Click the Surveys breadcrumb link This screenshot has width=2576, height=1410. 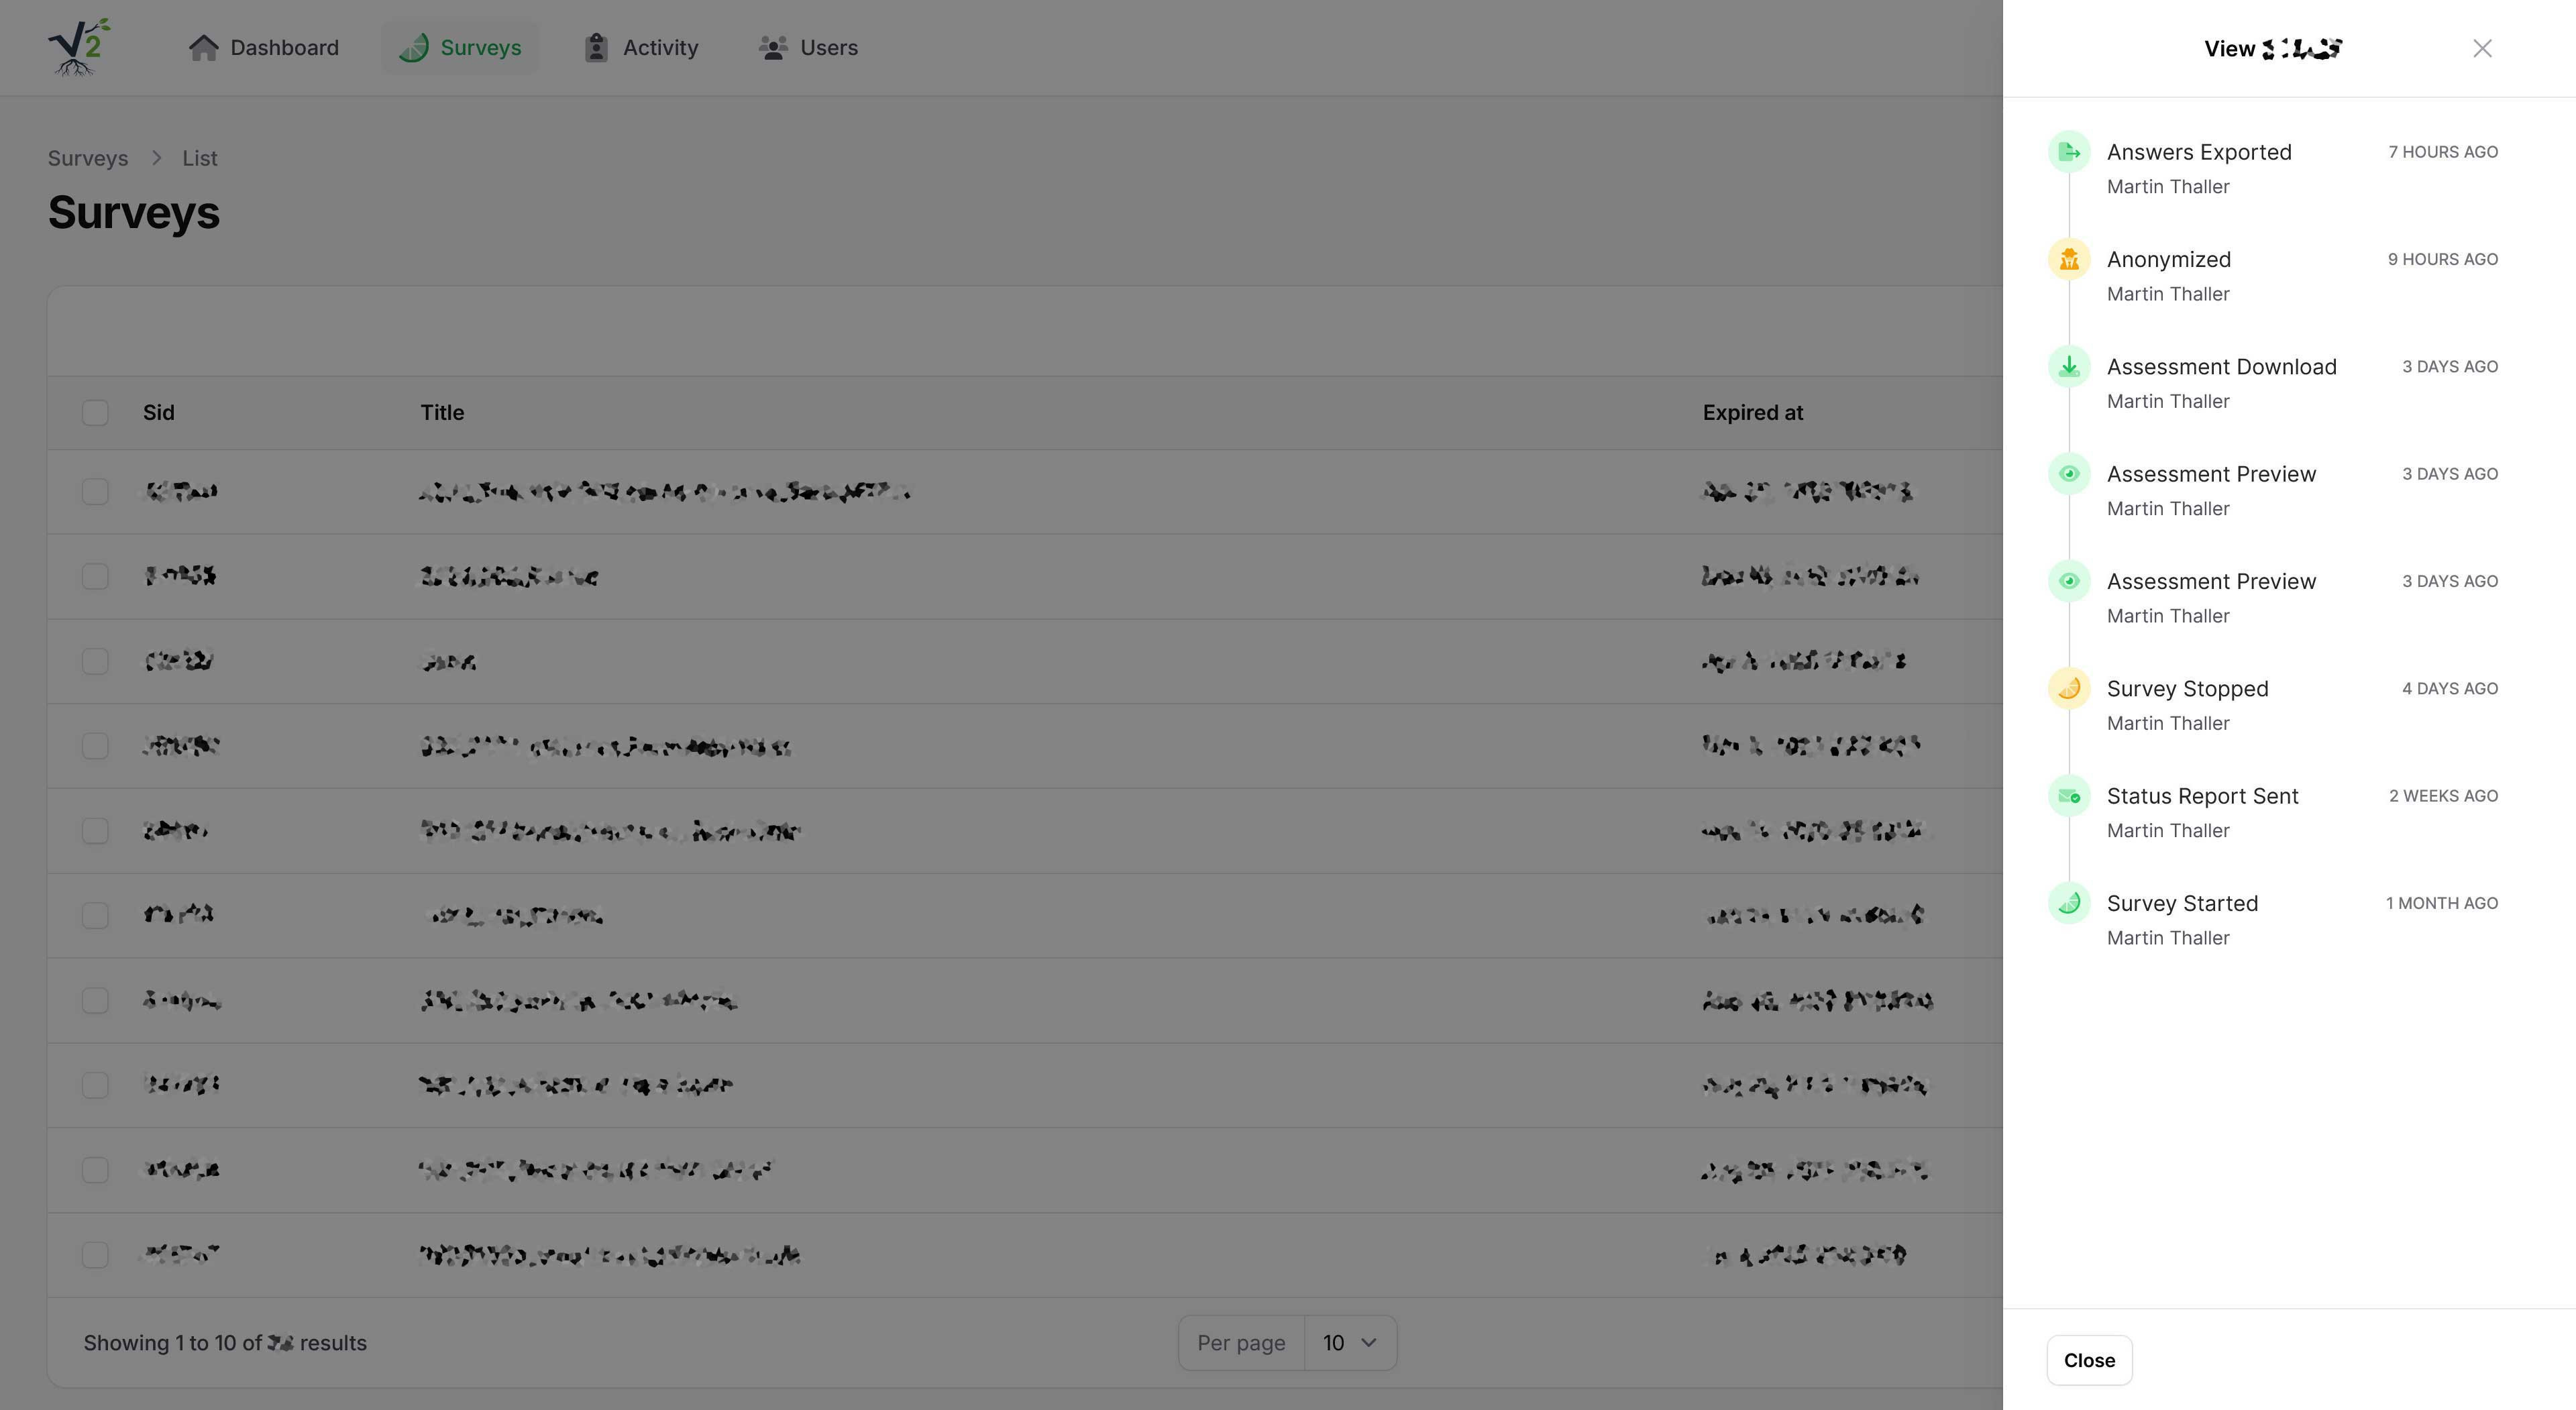coord(88,158)
